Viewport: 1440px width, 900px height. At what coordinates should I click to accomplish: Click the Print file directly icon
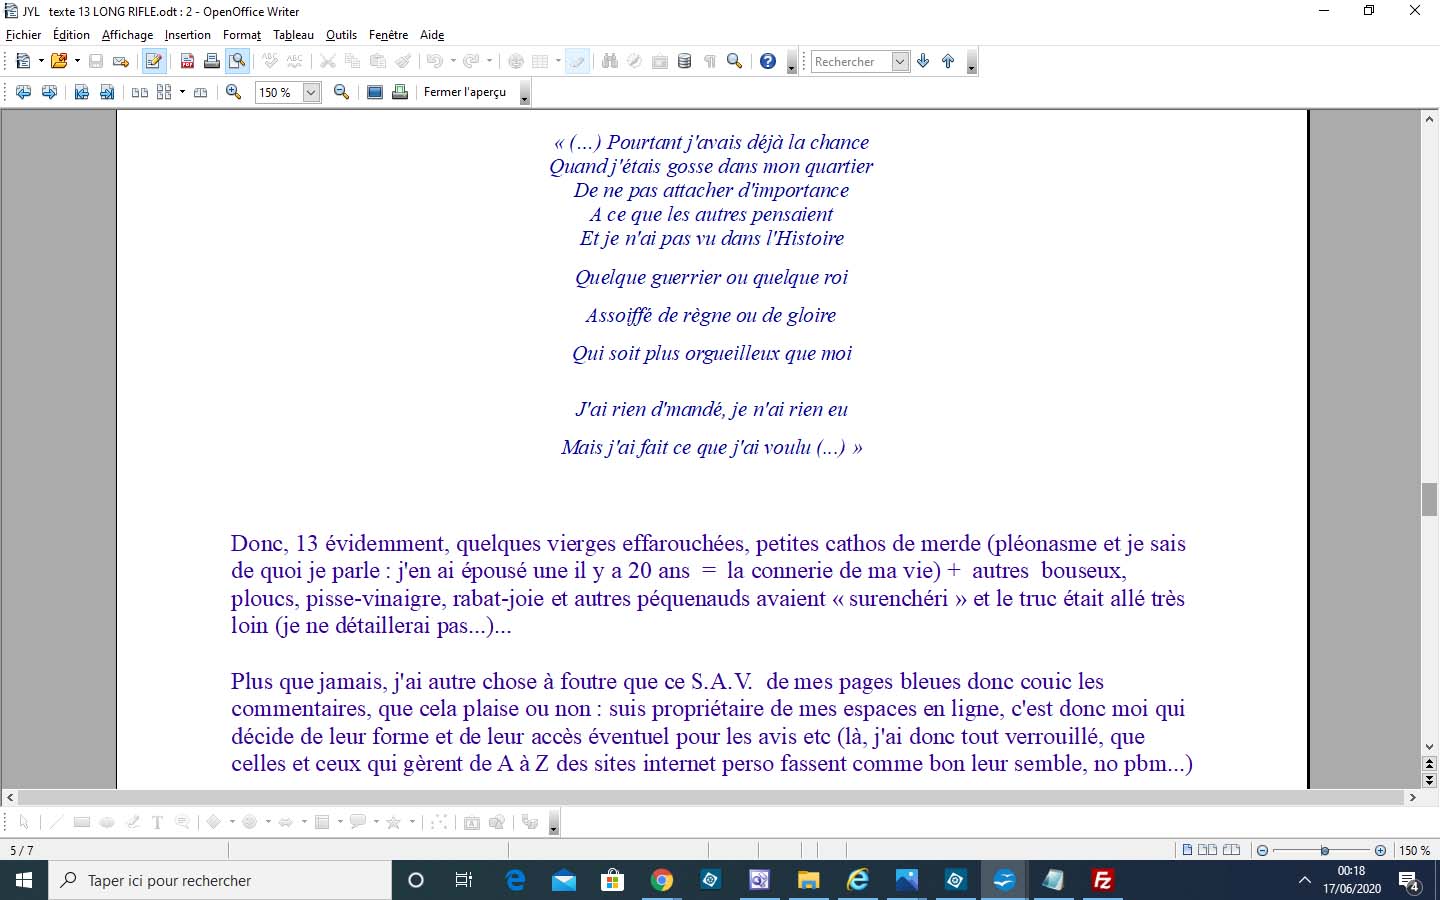coord(212,61)
